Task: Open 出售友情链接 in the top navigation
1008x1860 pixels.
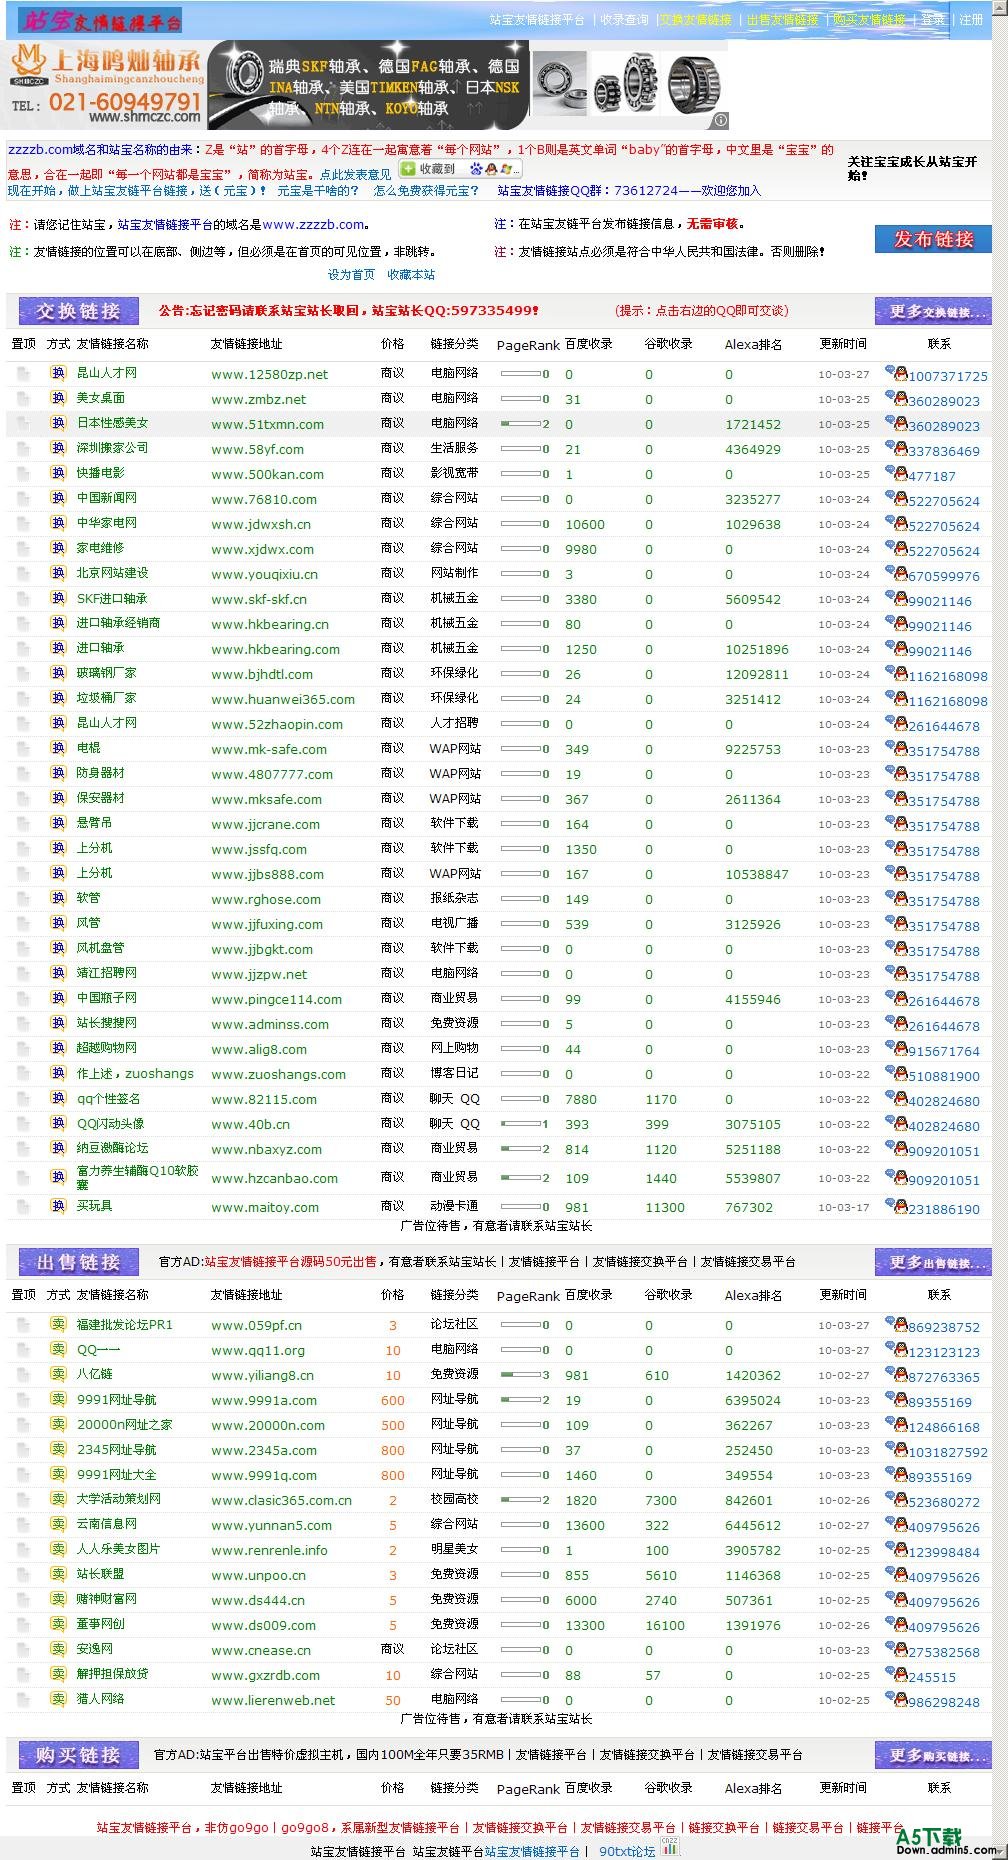Action: pyautogui.click(x=782, y=19)
